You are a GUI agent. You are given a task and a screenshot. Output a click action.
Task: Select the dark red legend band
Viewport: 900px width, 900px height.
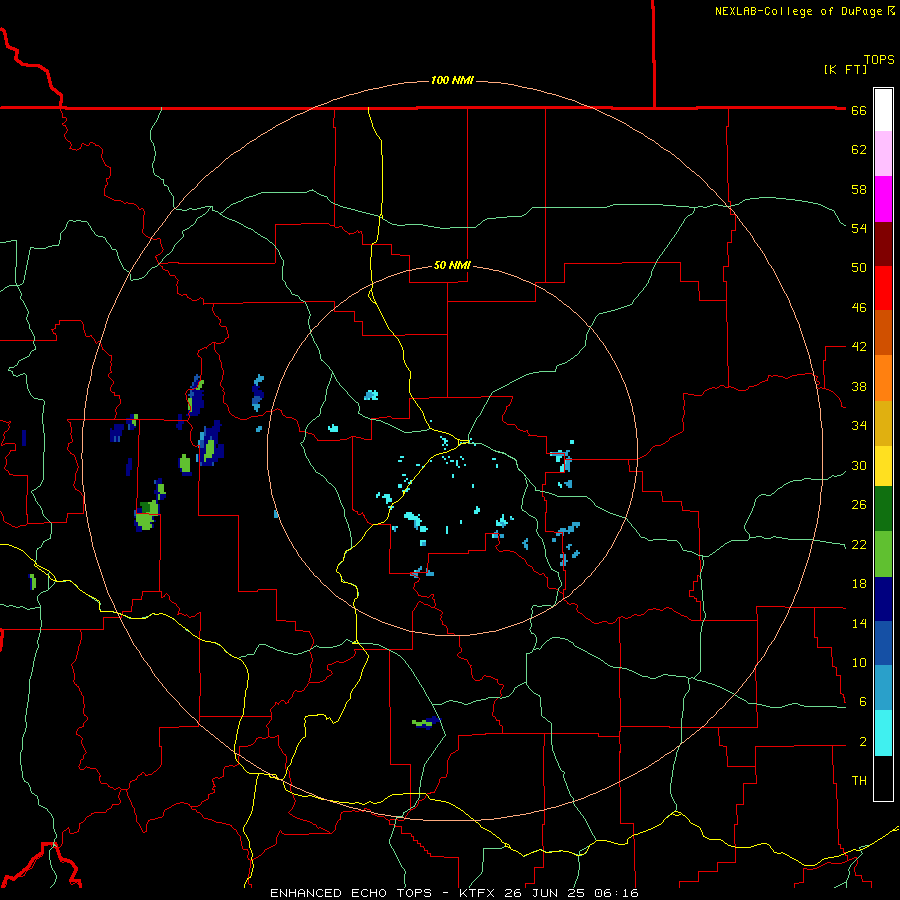click(x=883, y=244)
